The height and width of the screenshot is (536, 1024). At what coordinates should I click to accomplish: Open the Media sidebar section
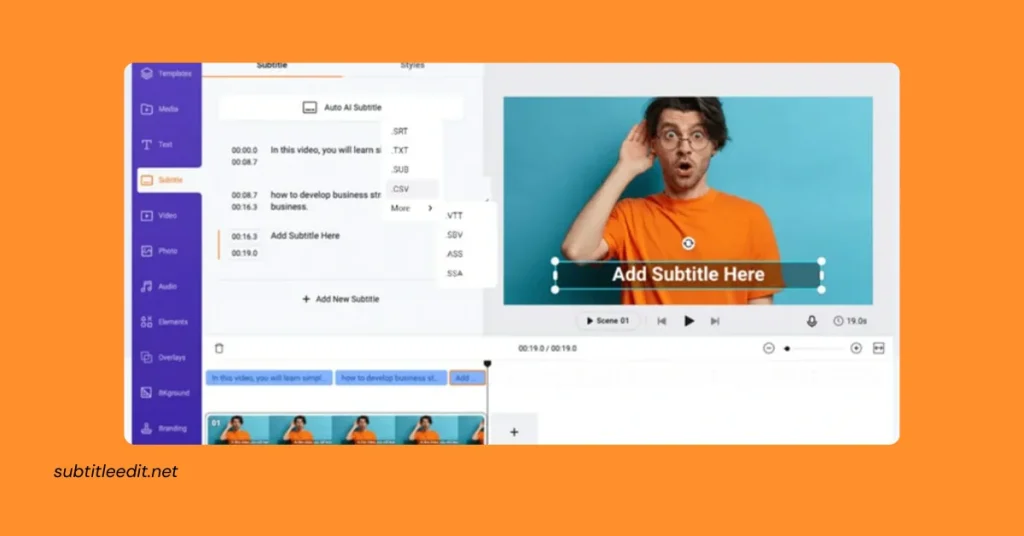pyautogui.click(x=160, y=109)
